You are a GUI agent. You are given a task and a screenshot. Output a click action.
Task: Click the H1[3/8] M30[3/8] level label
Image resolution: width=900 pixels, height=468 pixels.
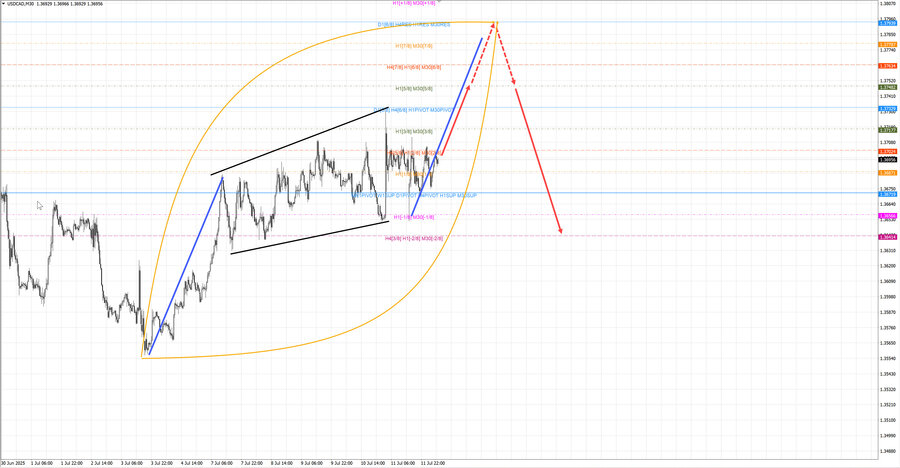(414, 131)
